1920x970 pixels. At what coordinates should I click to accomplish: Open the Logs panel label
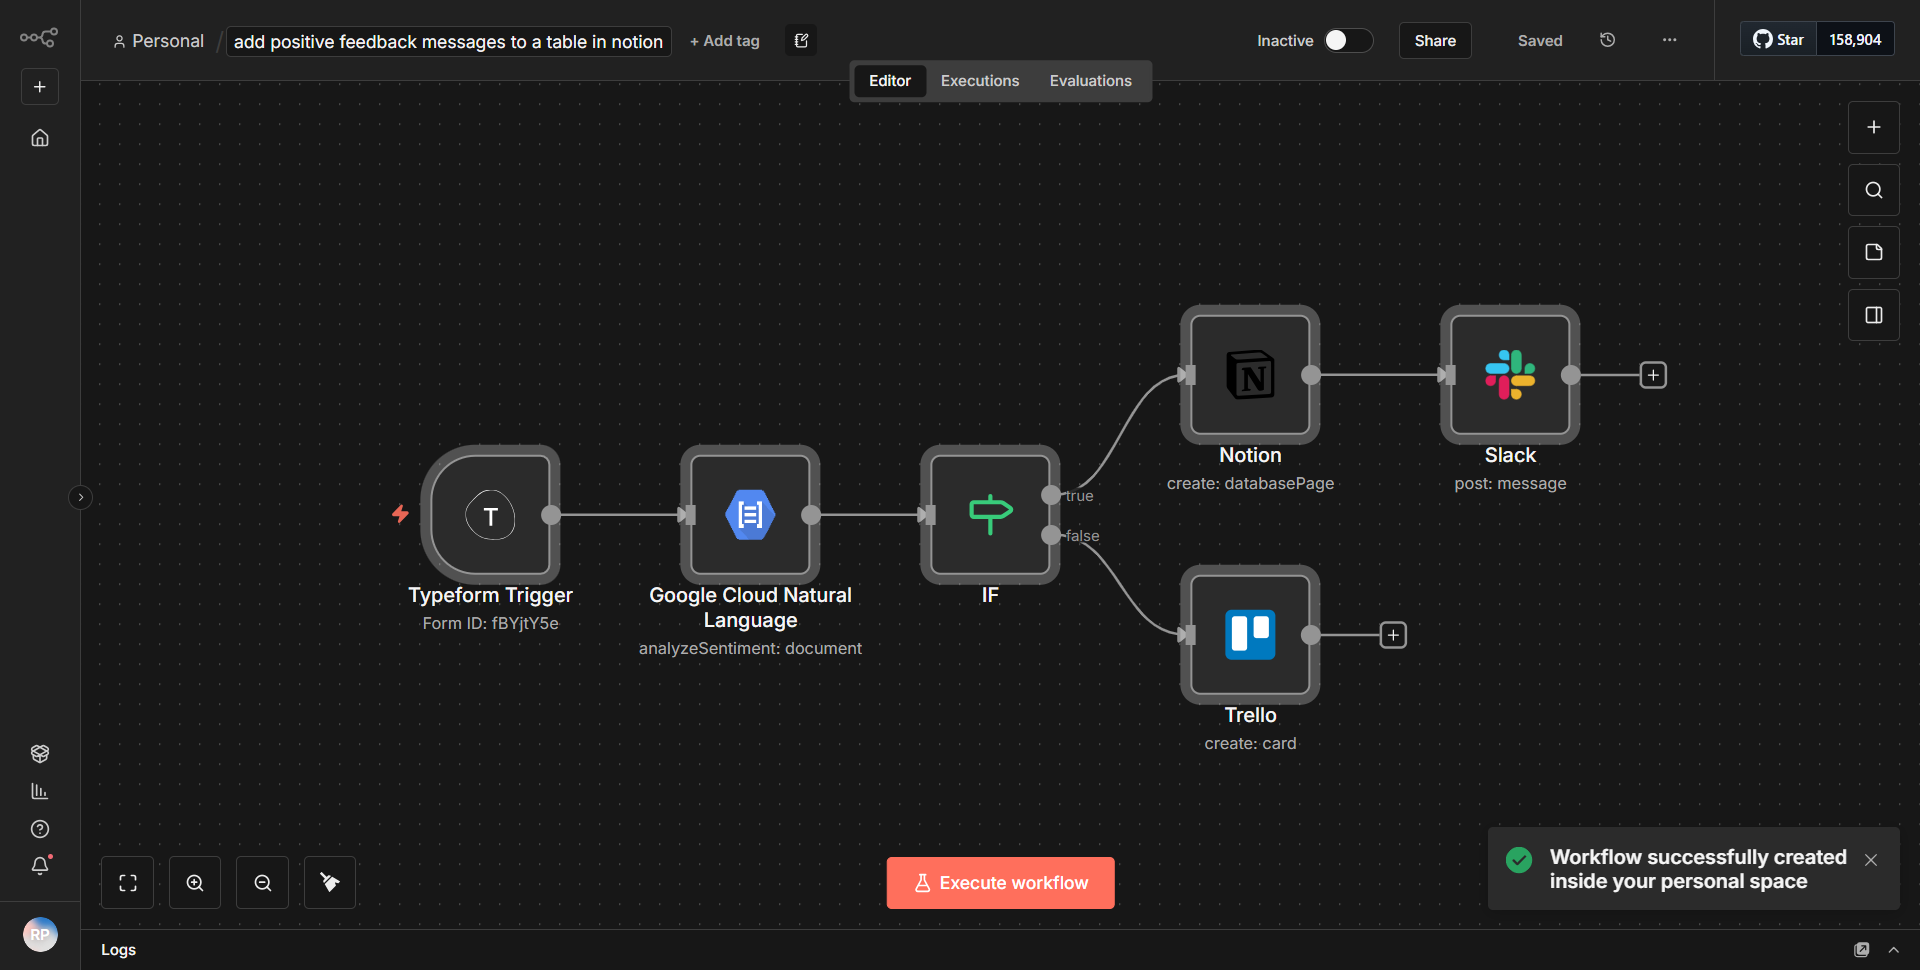pos(118,950)
